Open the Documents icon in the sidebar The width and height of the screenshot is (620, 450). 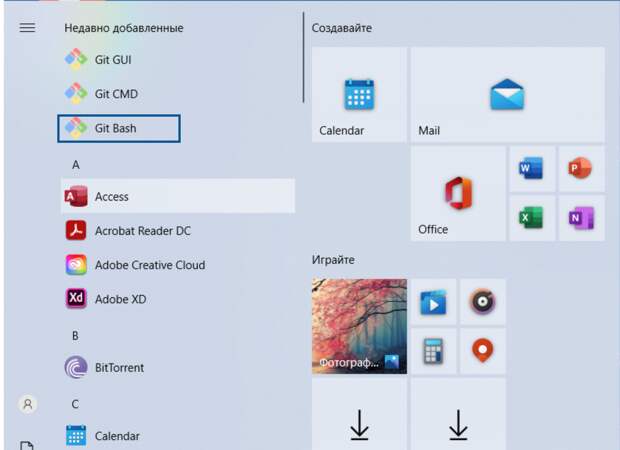pyautogui.click(x=27, y=445)
